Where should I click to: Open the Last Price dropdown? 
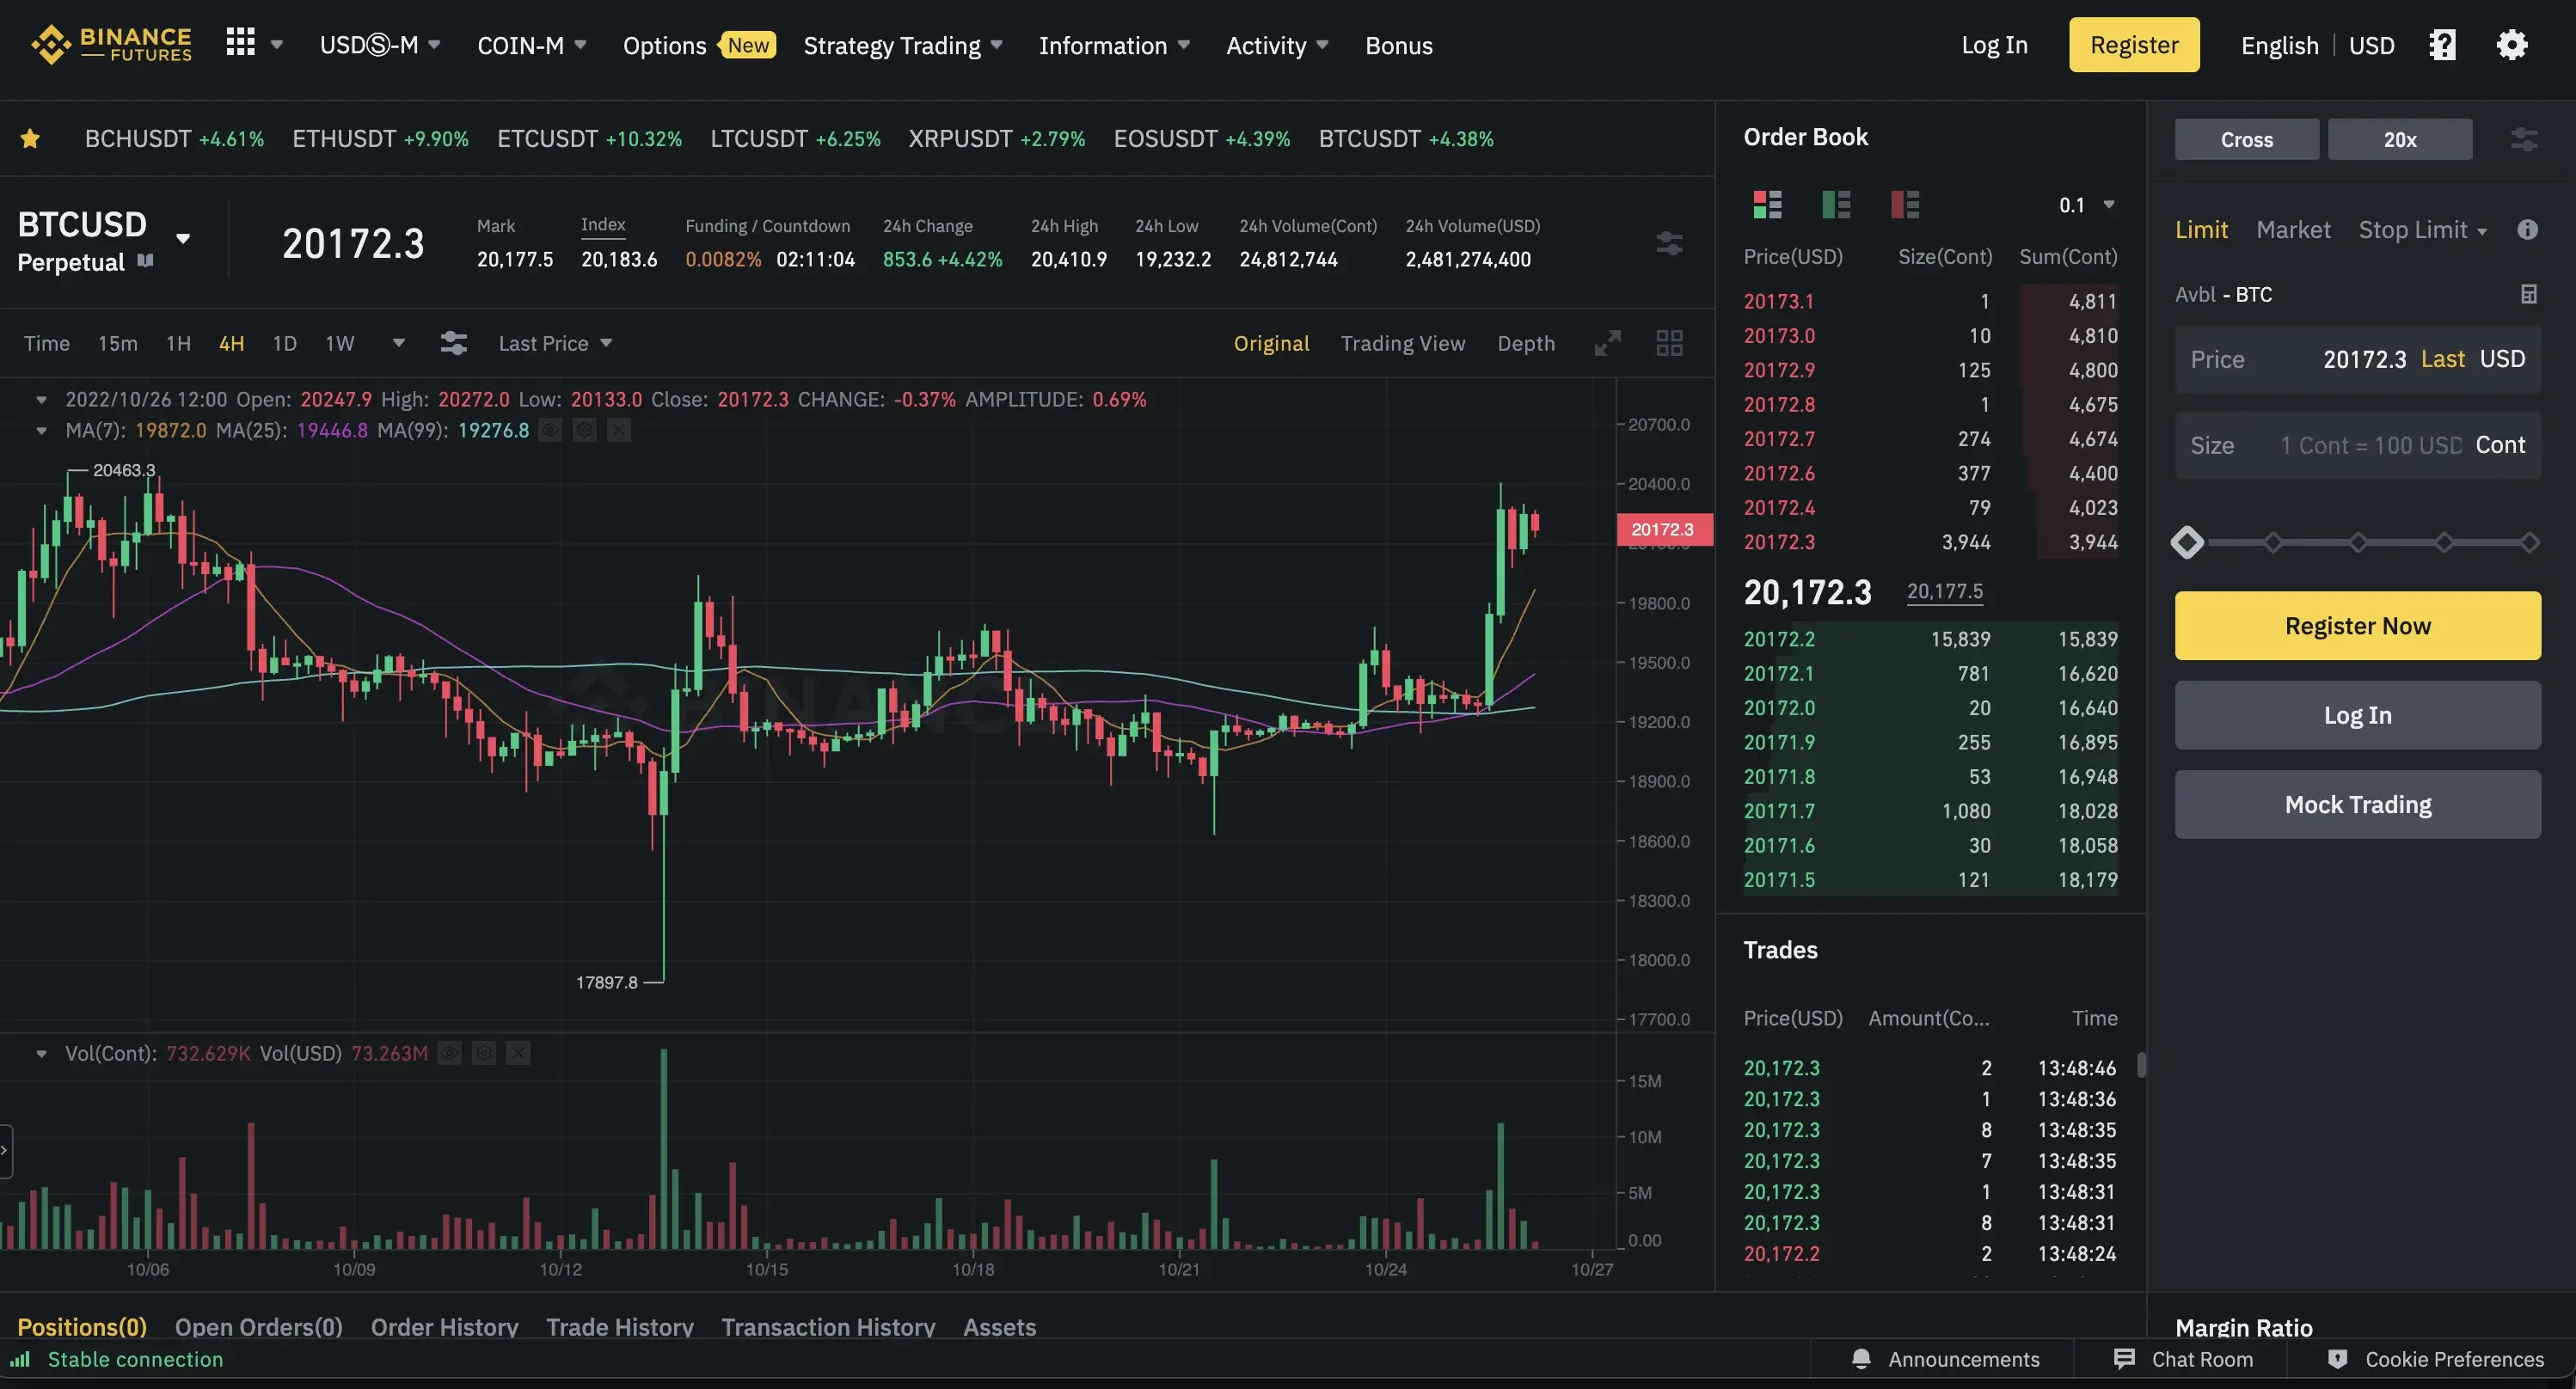555,343
